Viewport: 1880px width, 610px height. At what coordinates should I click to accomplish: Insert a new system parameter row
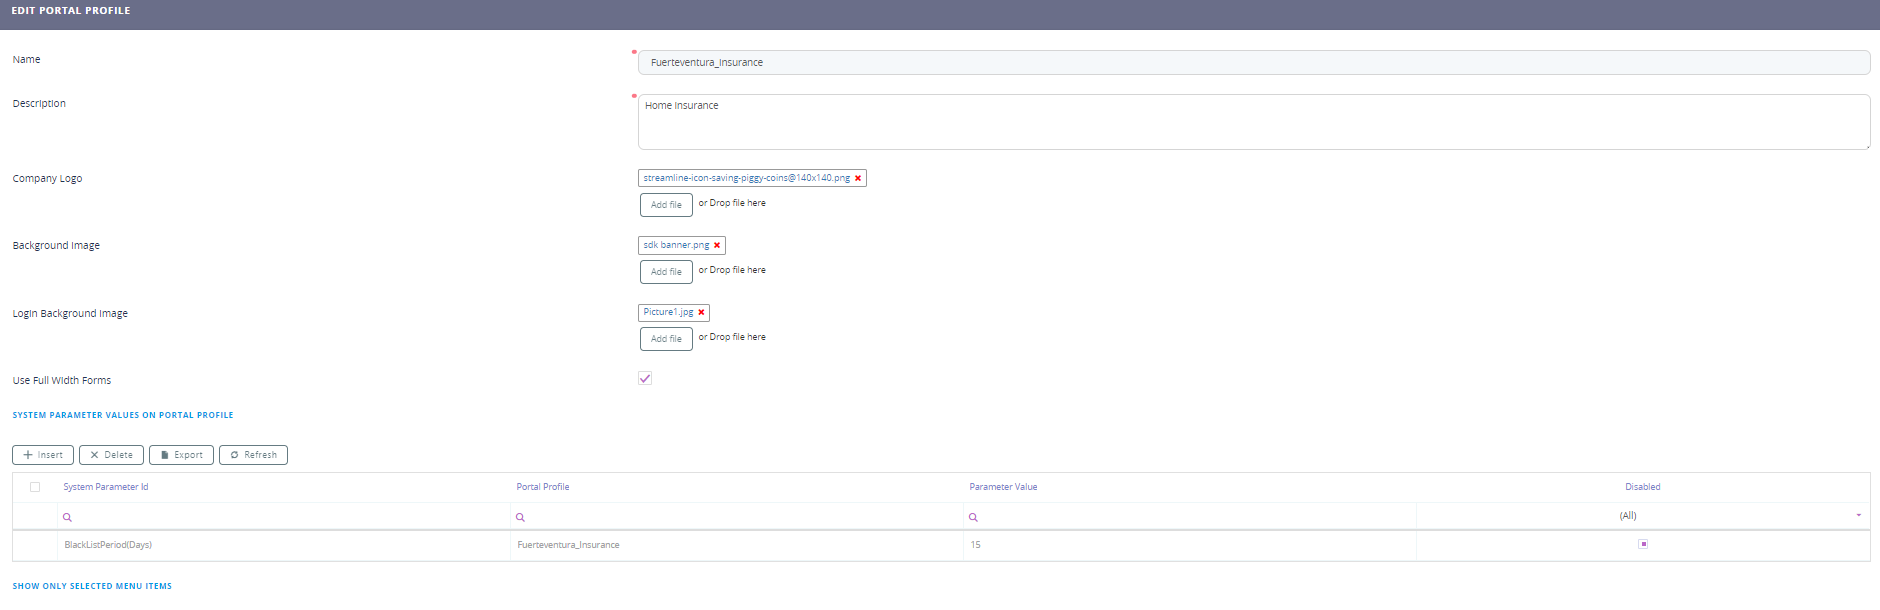[43, 455]
